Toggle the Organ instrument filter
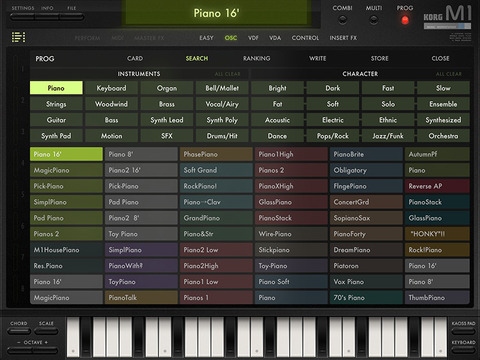 pos(167,88)
